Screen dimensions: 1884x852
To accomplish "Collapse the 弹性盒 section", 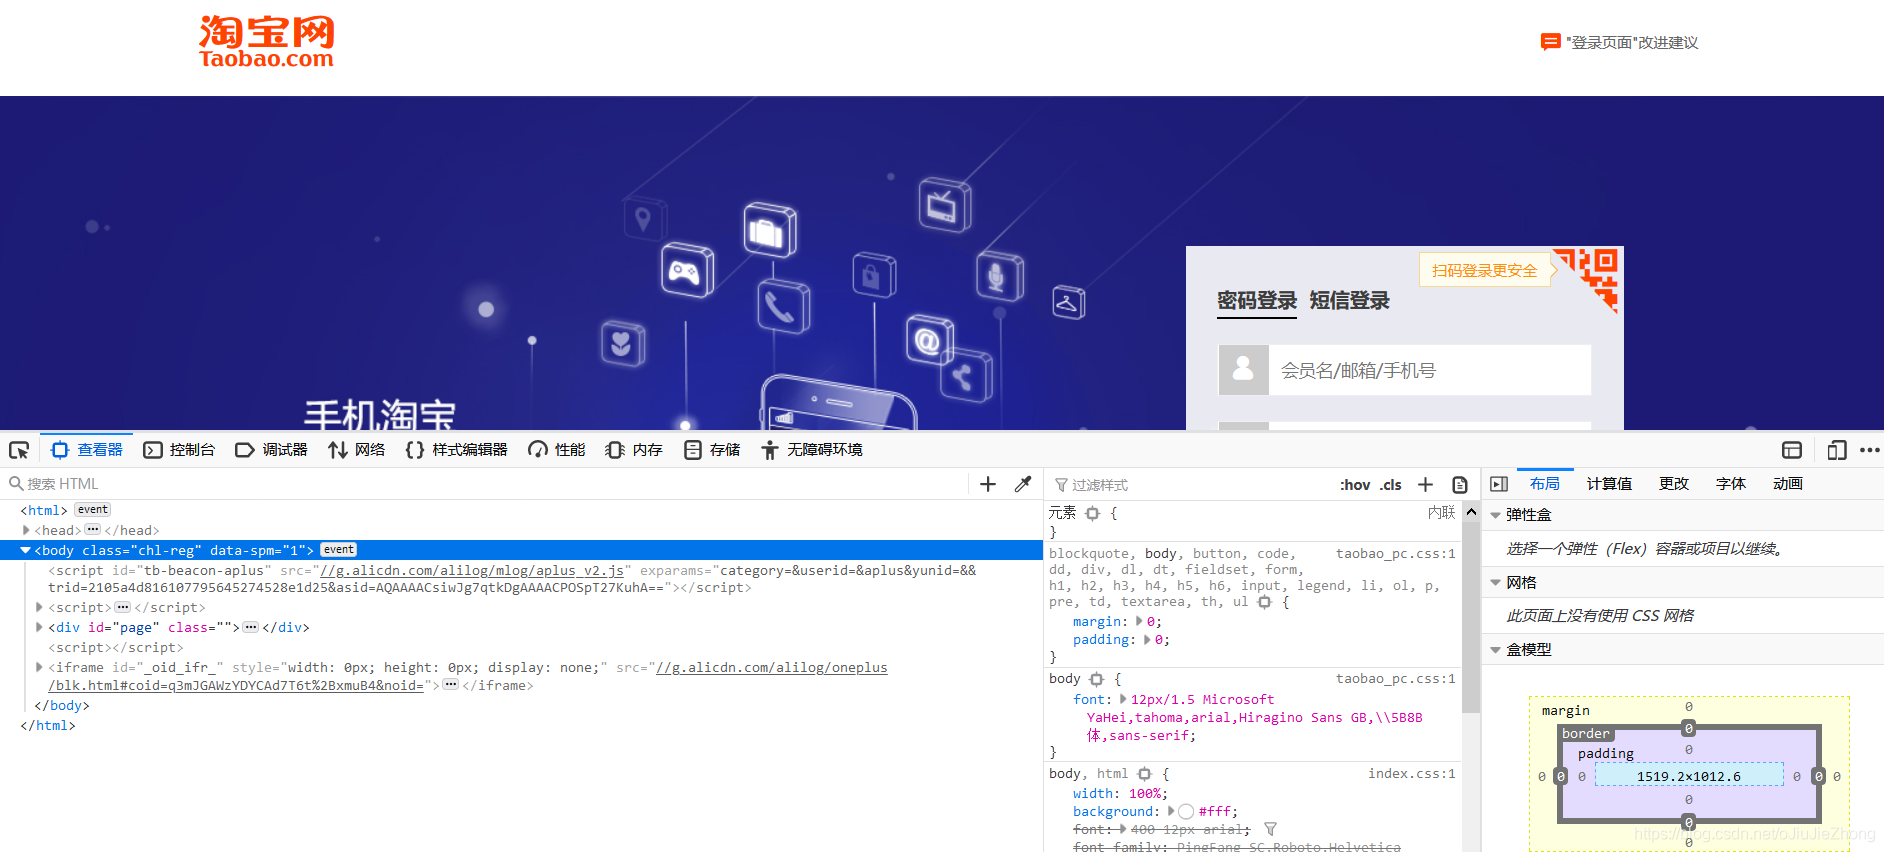I will click(1496, 515).
